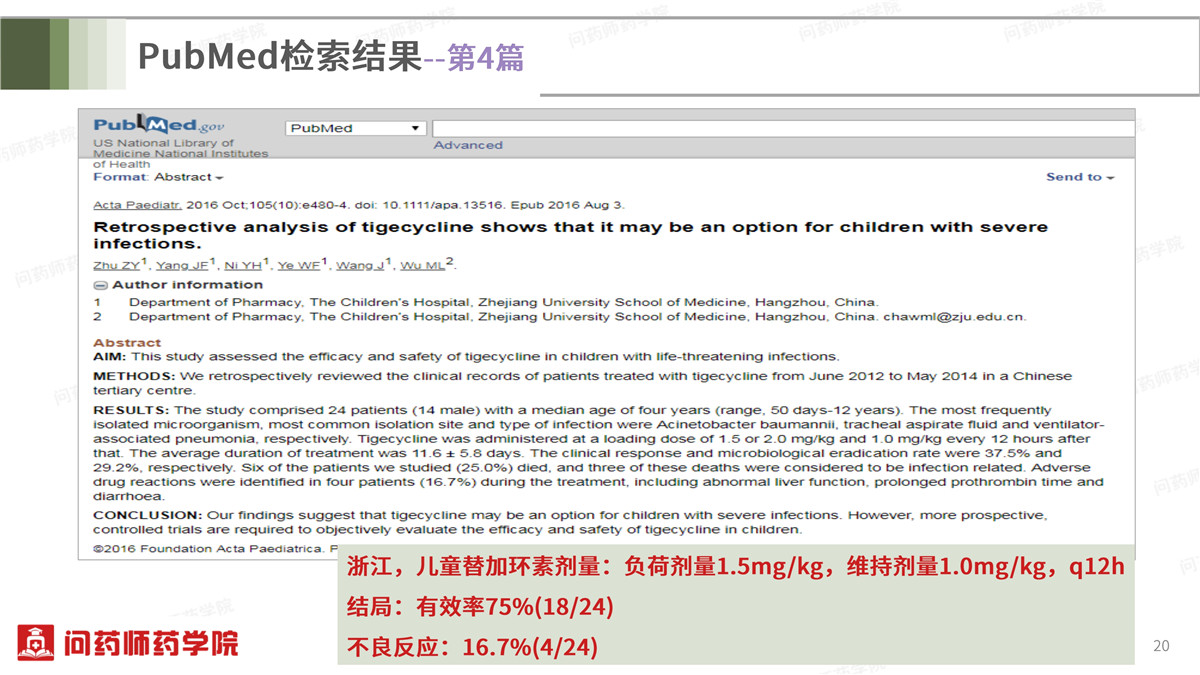Click the RESULTS label in the abstract
This screenshot has height=675, width=1200.
(132, 410)
